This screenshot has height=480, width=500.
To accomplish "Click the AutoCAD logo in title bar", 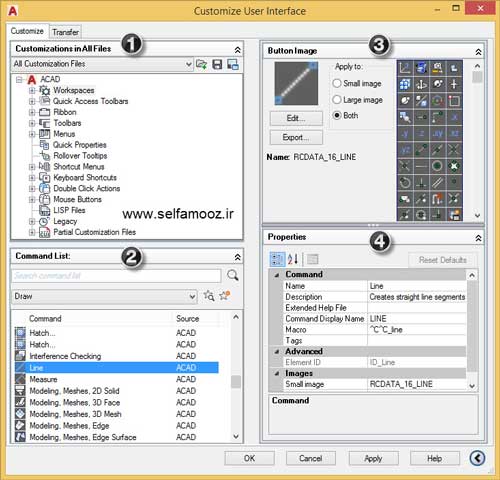I will [x=13, y=11].
